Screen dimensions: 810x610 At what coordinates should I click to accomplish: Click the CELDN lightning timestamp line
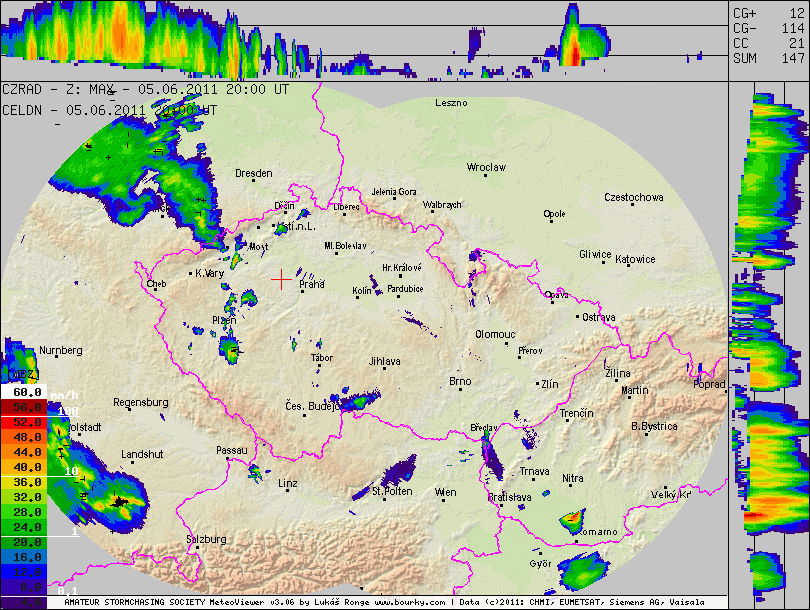pyautogui.click(x=110, y=110)
